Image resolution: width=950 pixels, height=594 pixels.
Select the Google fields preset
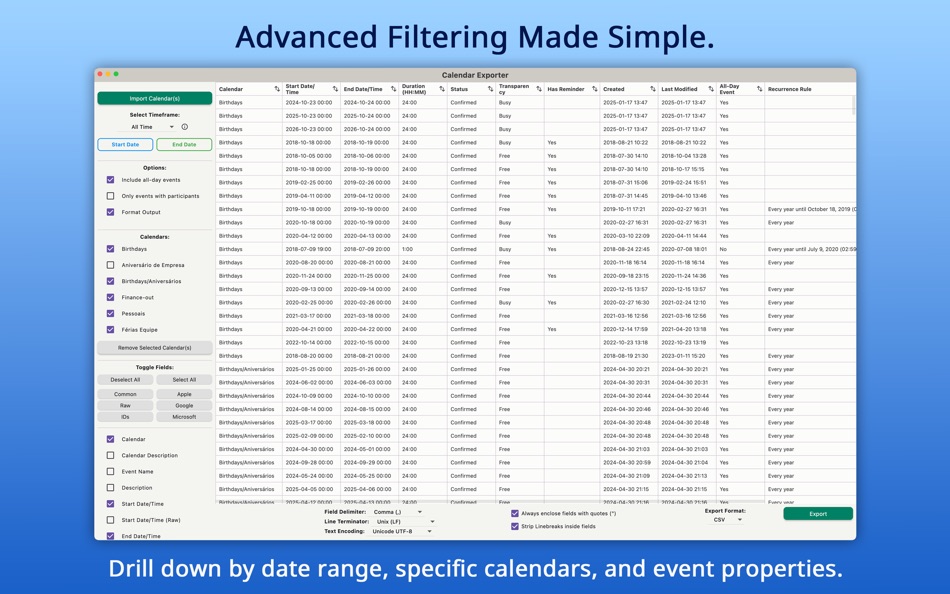[184, 405]
